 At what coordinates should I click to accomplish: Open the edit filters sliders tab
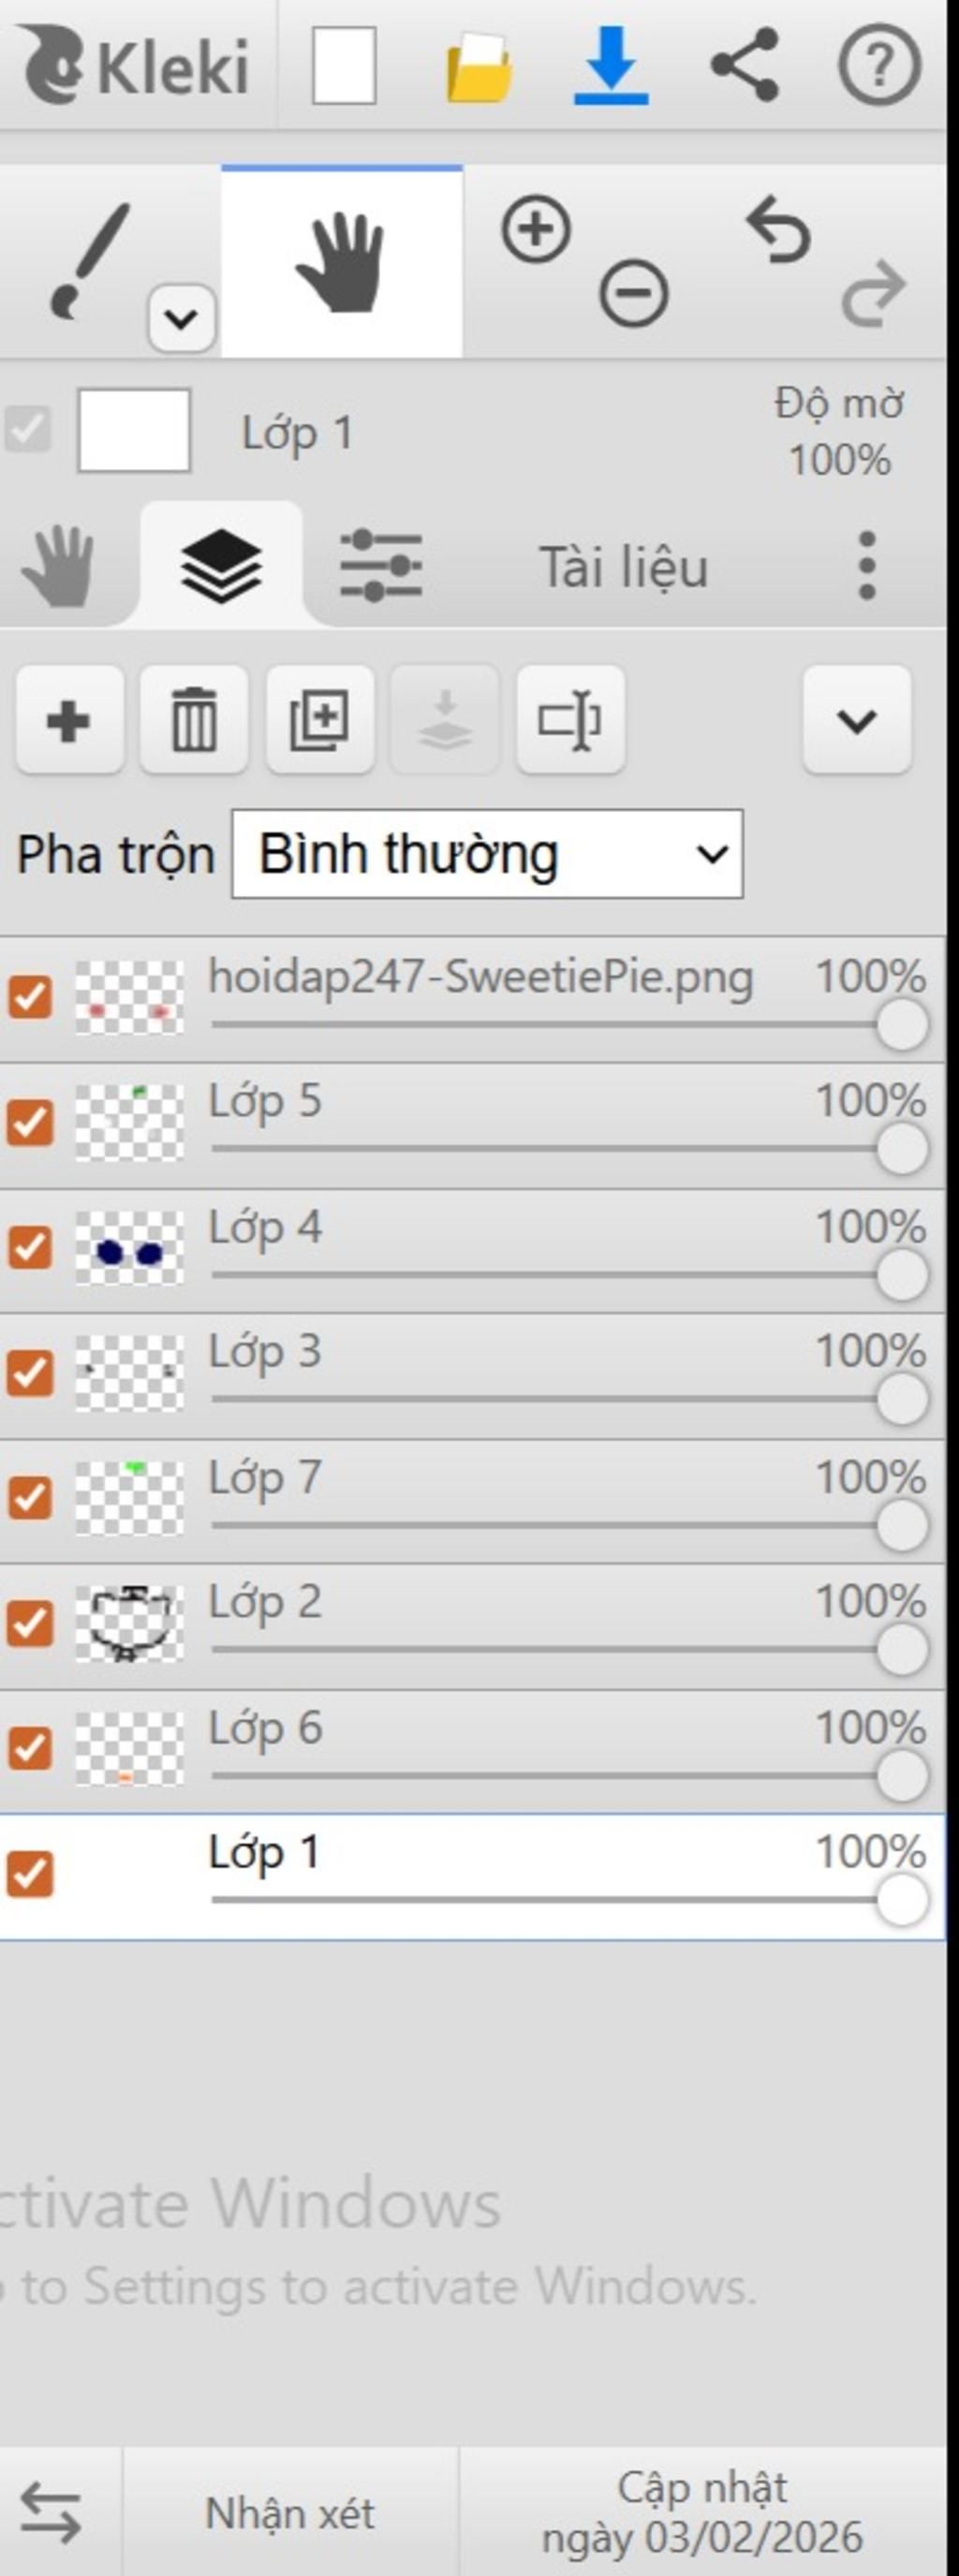click(x=380, y=566)
